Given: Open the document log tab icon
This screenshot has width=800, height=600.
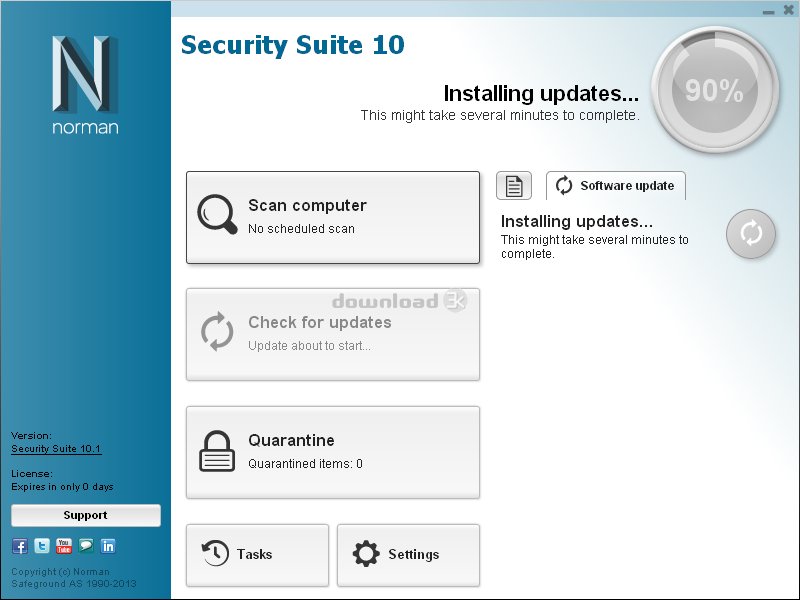Looking at the screenshot, I should [x=514, y=186].
